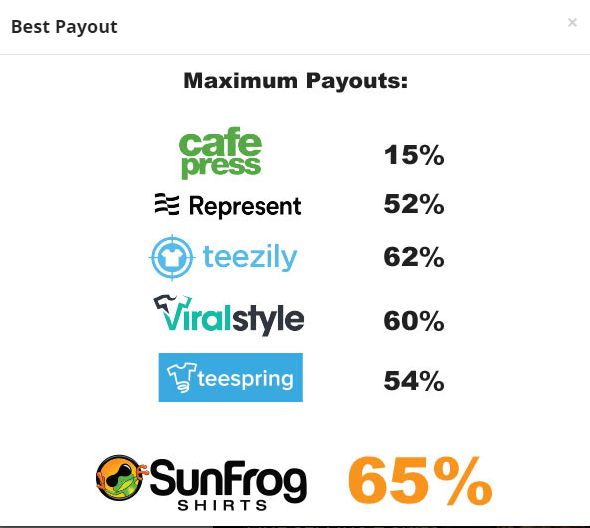Image resolution: width=590 pixels, height=528 pixels.
Task: Click the SunFrog Shirts wordmark
Action: 228,485
